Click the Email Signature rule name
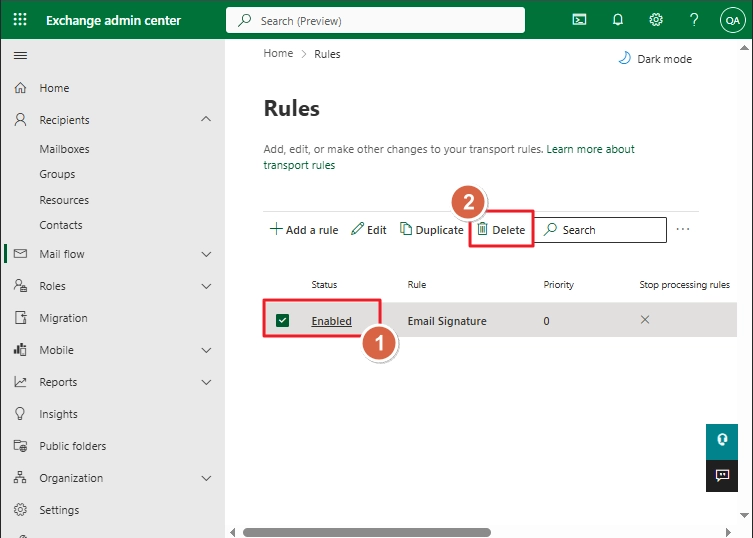Viewport: 753px width, 538px height. [447, 321]
